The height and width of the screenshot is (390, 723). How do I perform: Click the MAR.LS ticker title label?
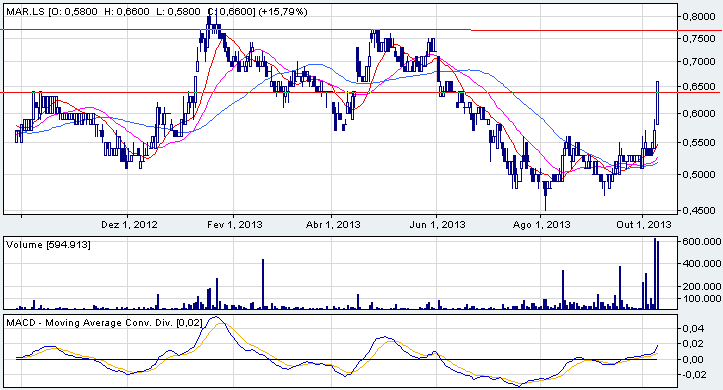pos(157,12)
